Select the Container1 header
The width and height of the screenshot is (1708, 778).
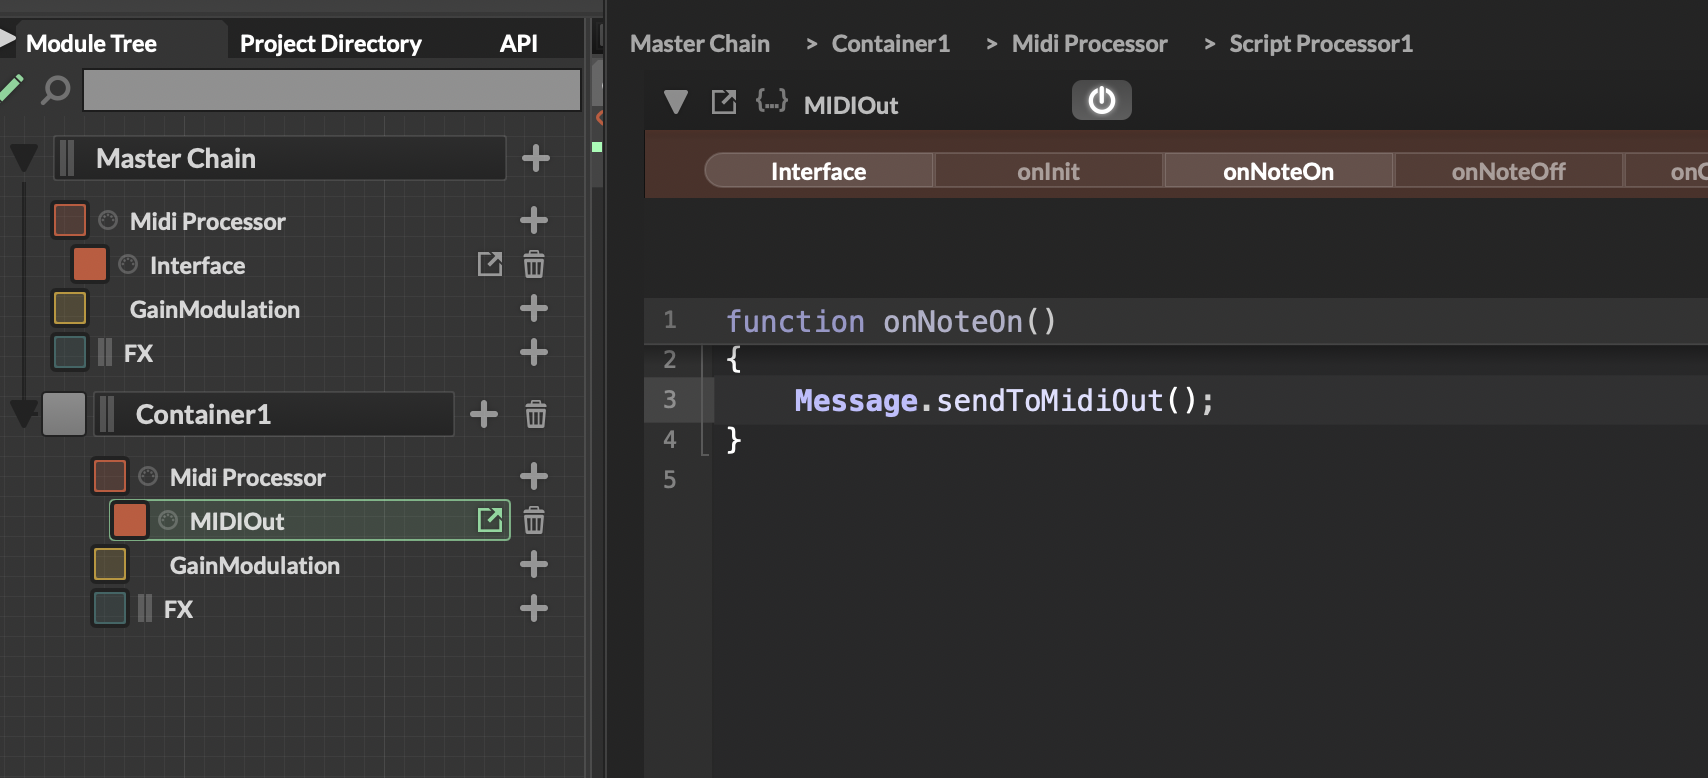pos(274,414)
